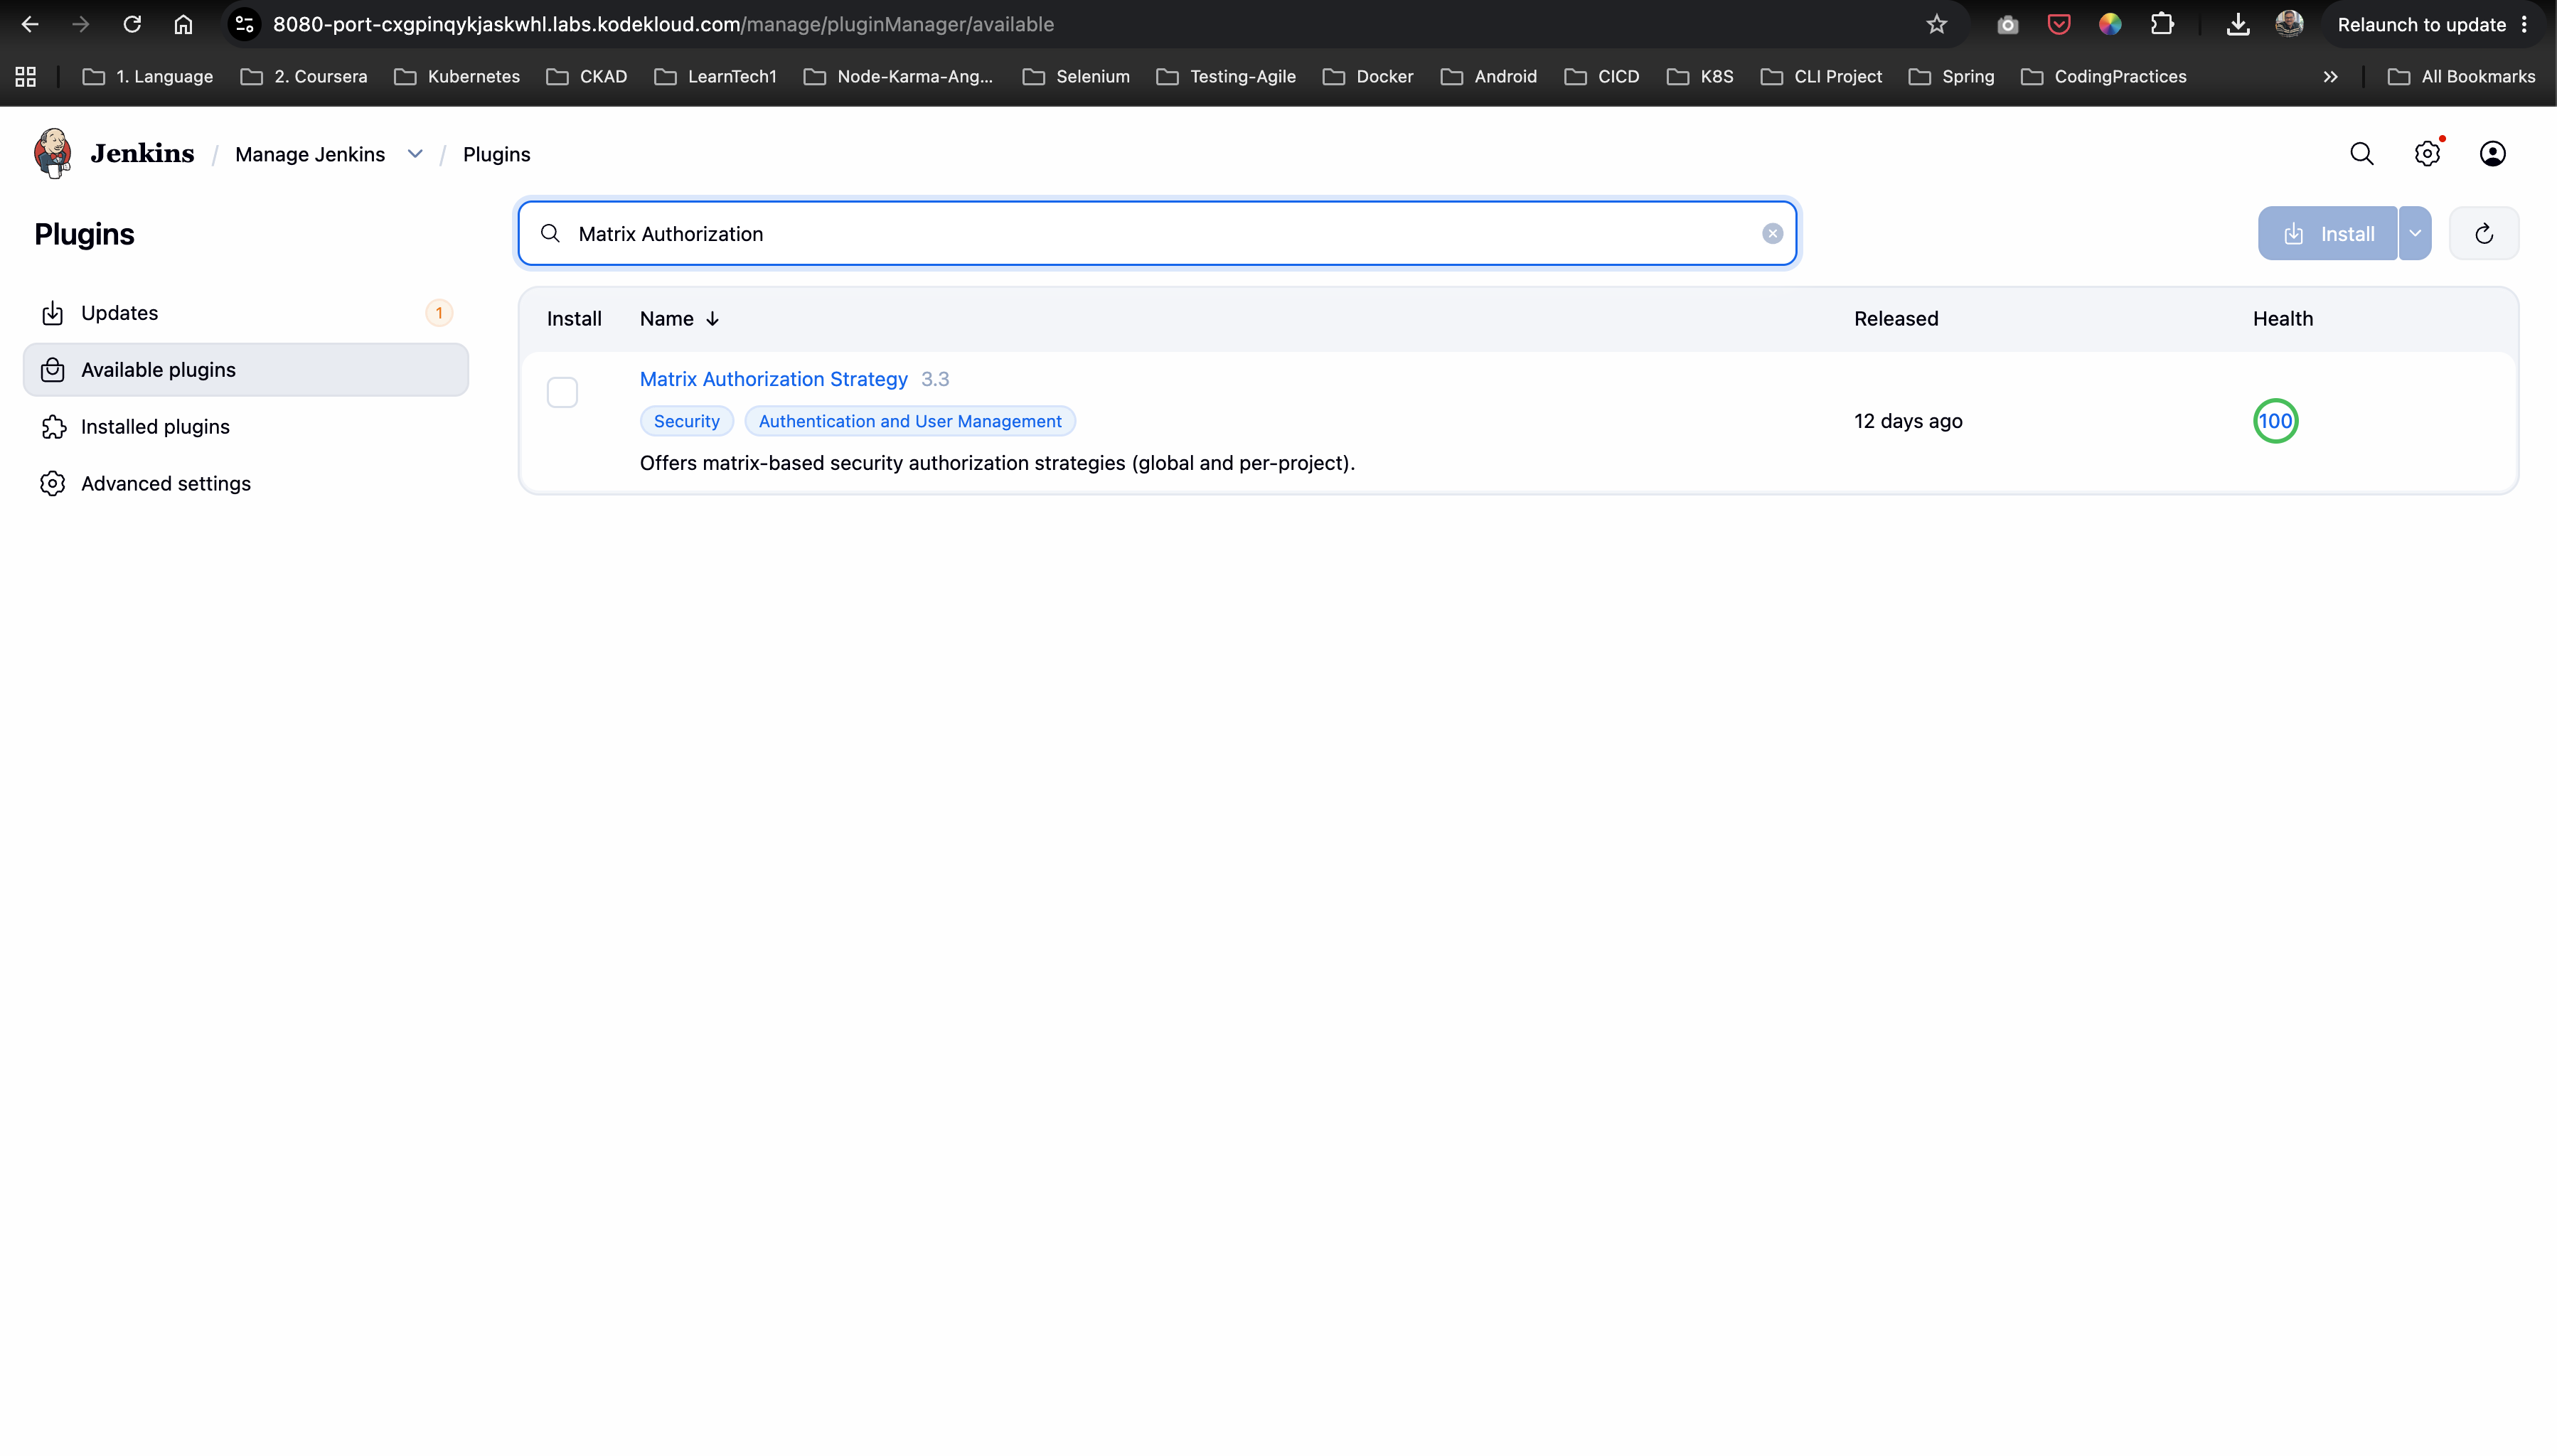Screen dimensions: 2557x1456
Task: Open the All Bookmarks folder
Action: tap(2461, 77)
